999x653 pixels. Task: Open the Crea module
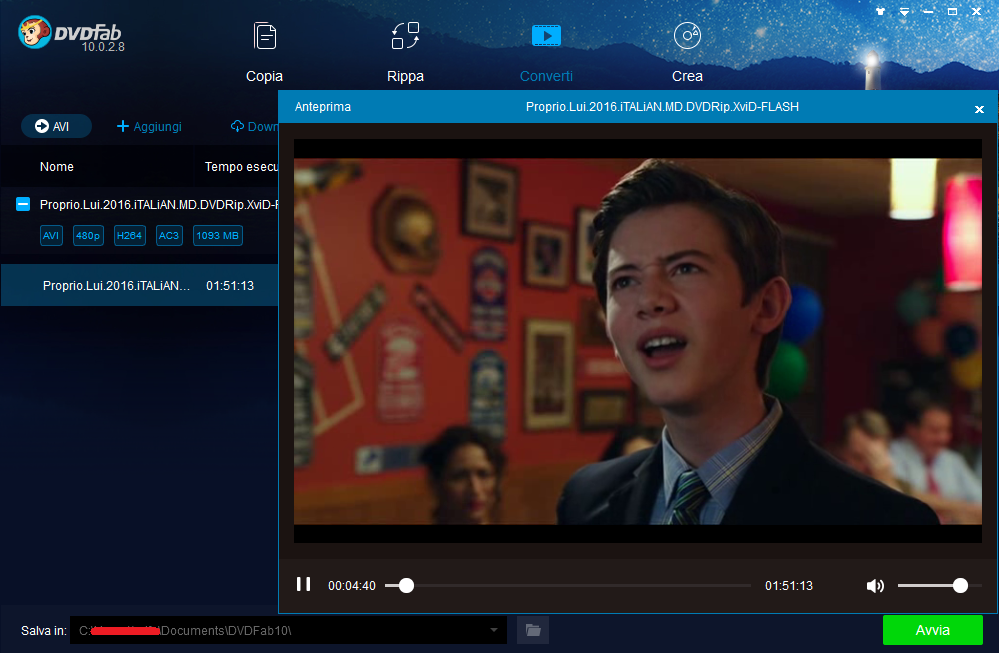(687, 54)
